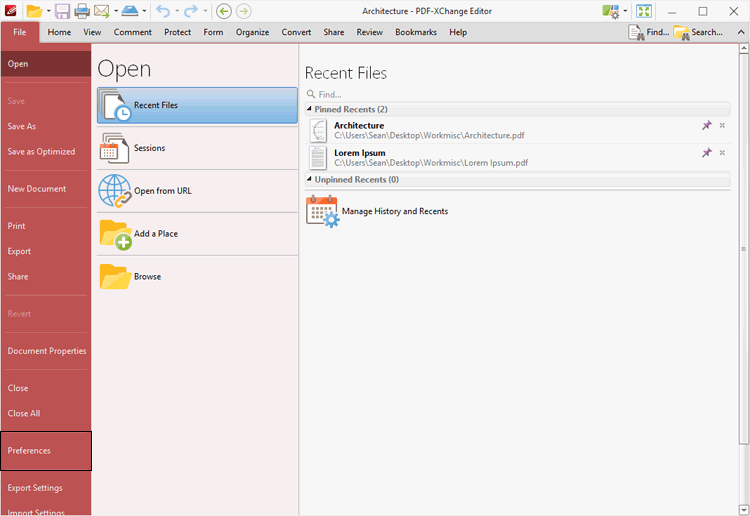Select Export Settings in the sidebar
Viewport: 750px width, 516px height.
click(46, 488)
